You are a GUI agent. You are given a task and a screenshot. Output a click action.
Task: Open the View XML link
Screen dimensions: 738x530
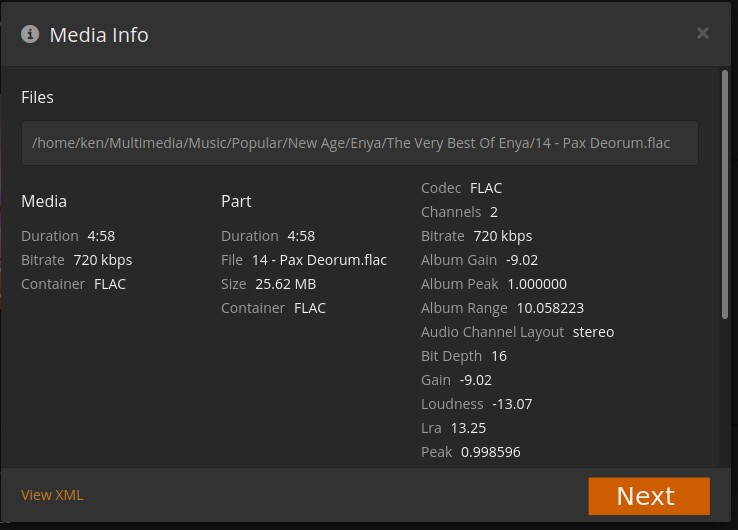(x=52, y=495)
